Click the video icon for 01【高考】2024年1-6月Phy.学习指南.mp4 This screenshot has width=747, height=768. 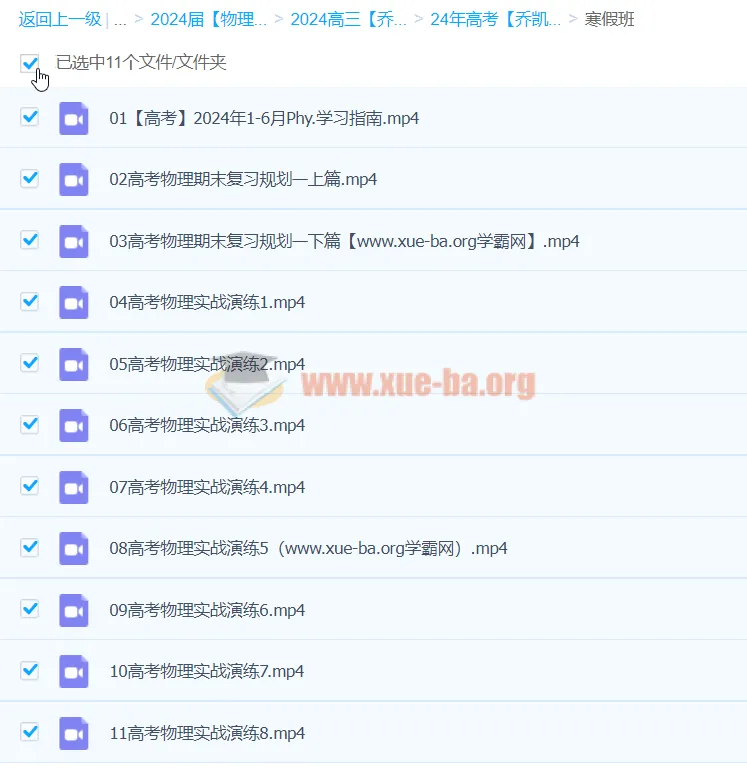73,118
